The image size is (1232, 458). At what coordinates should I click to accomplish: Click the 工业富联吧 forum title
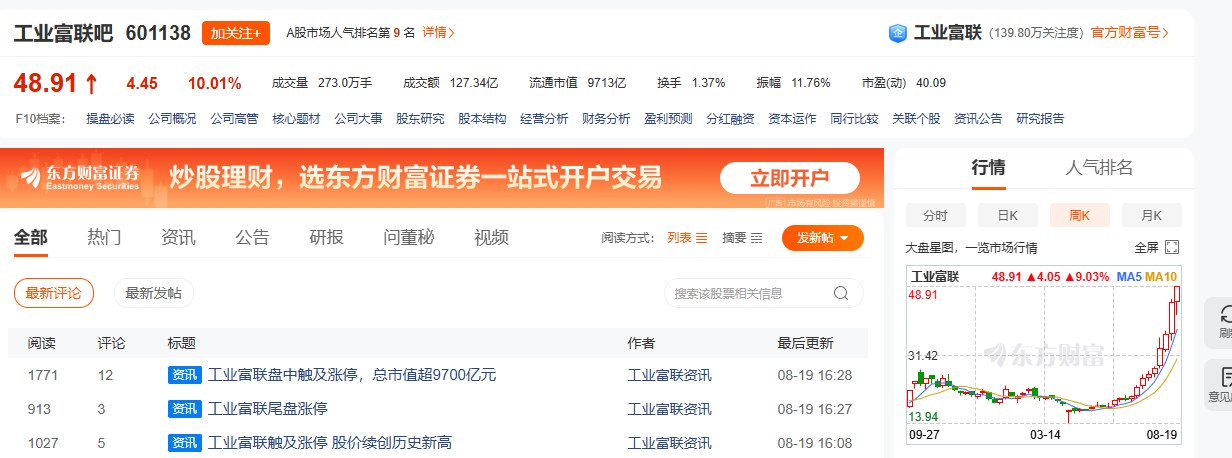tap(62, 33)
